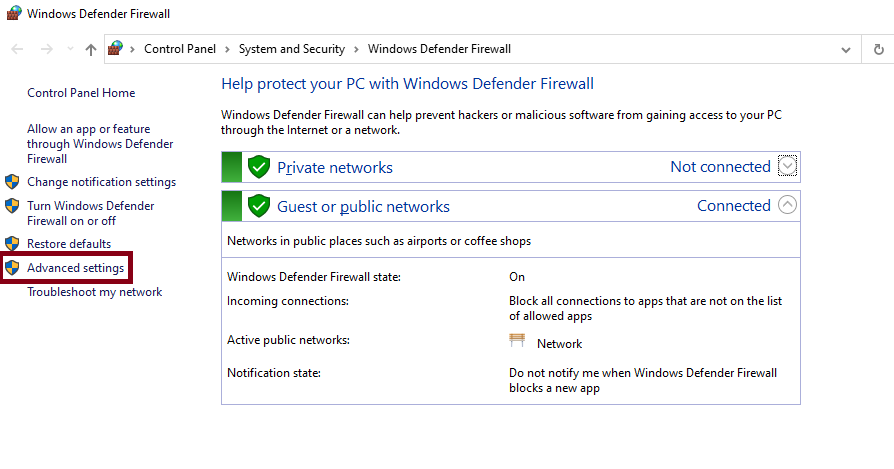The height and width of the screenshot is (469, 894).
Task: Open the recent locations dropdown arrow
Action: point(70,50)
